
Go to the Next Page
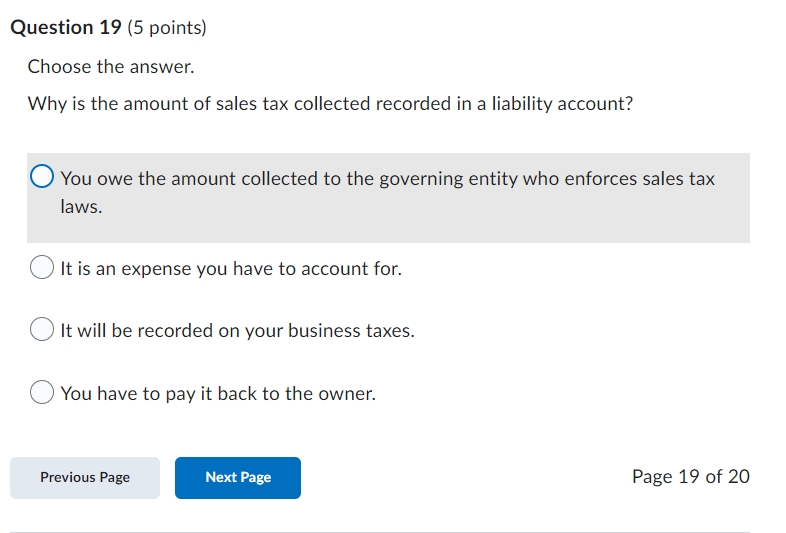pyautogui.click(x=237, y=478)
